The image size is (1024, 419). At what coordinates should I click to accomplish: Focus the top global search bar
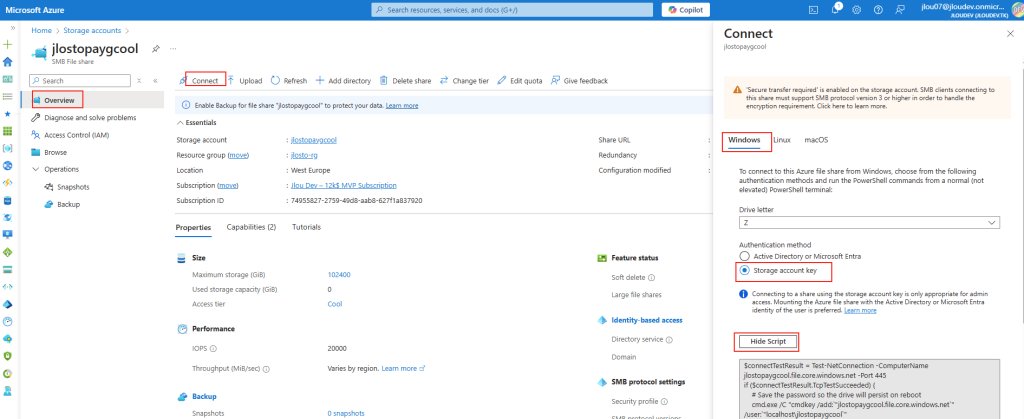tap(512, 10)
